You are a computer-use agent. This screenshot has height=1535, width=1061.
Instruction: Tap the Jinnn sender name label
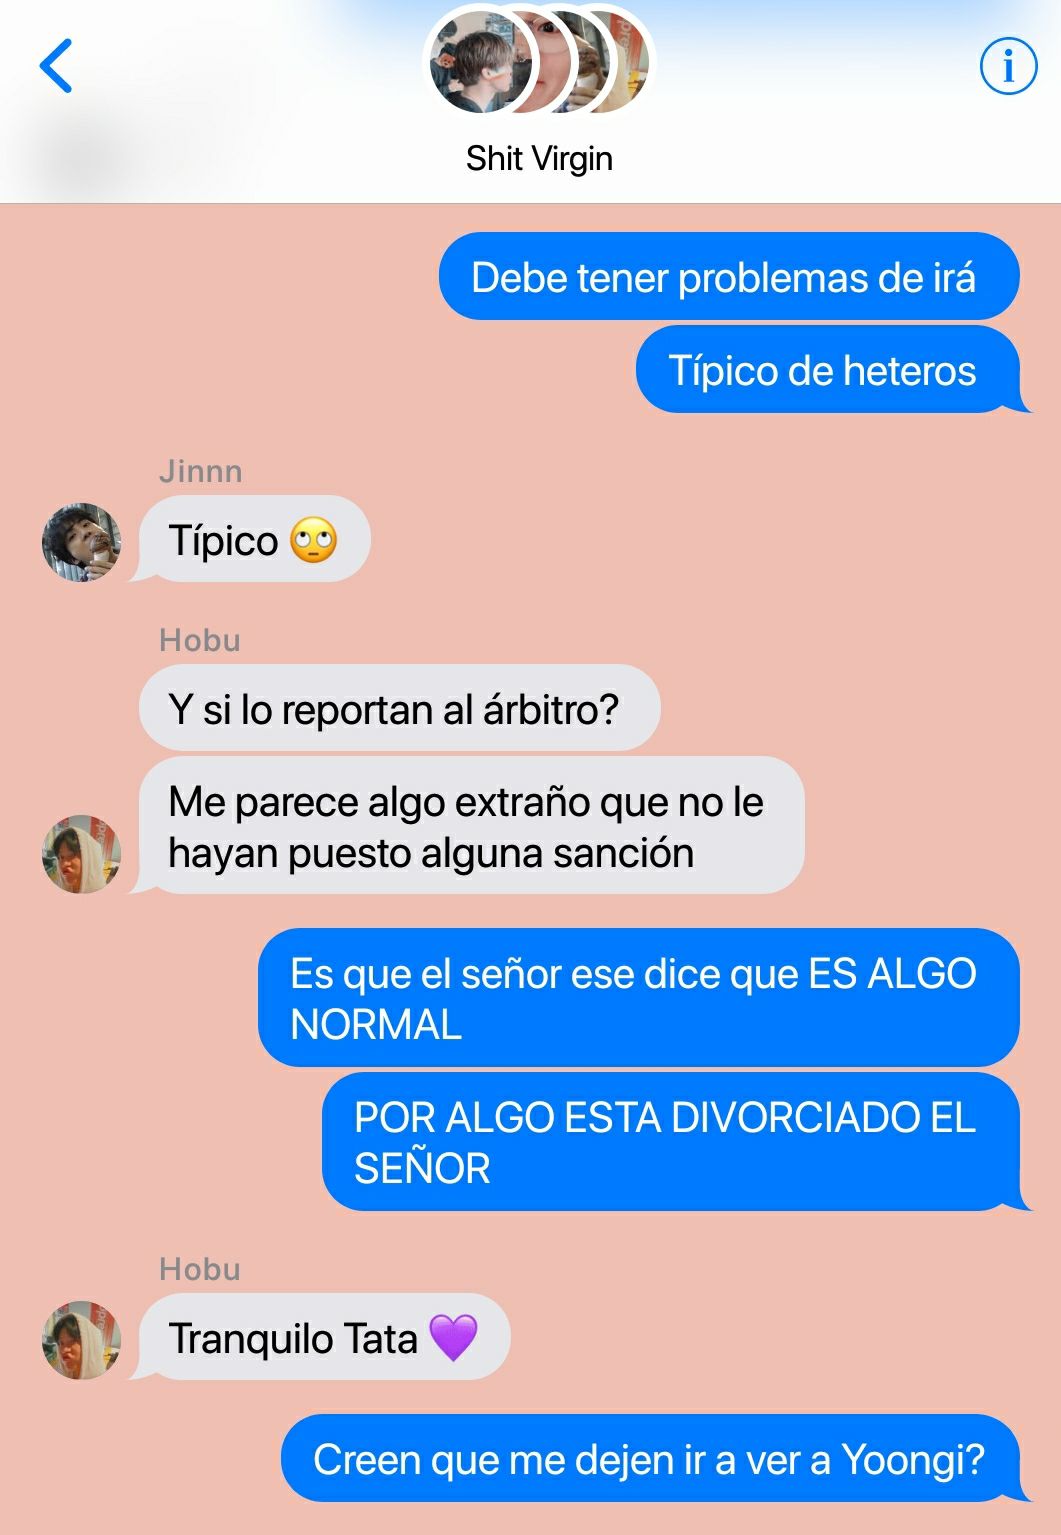201,471
